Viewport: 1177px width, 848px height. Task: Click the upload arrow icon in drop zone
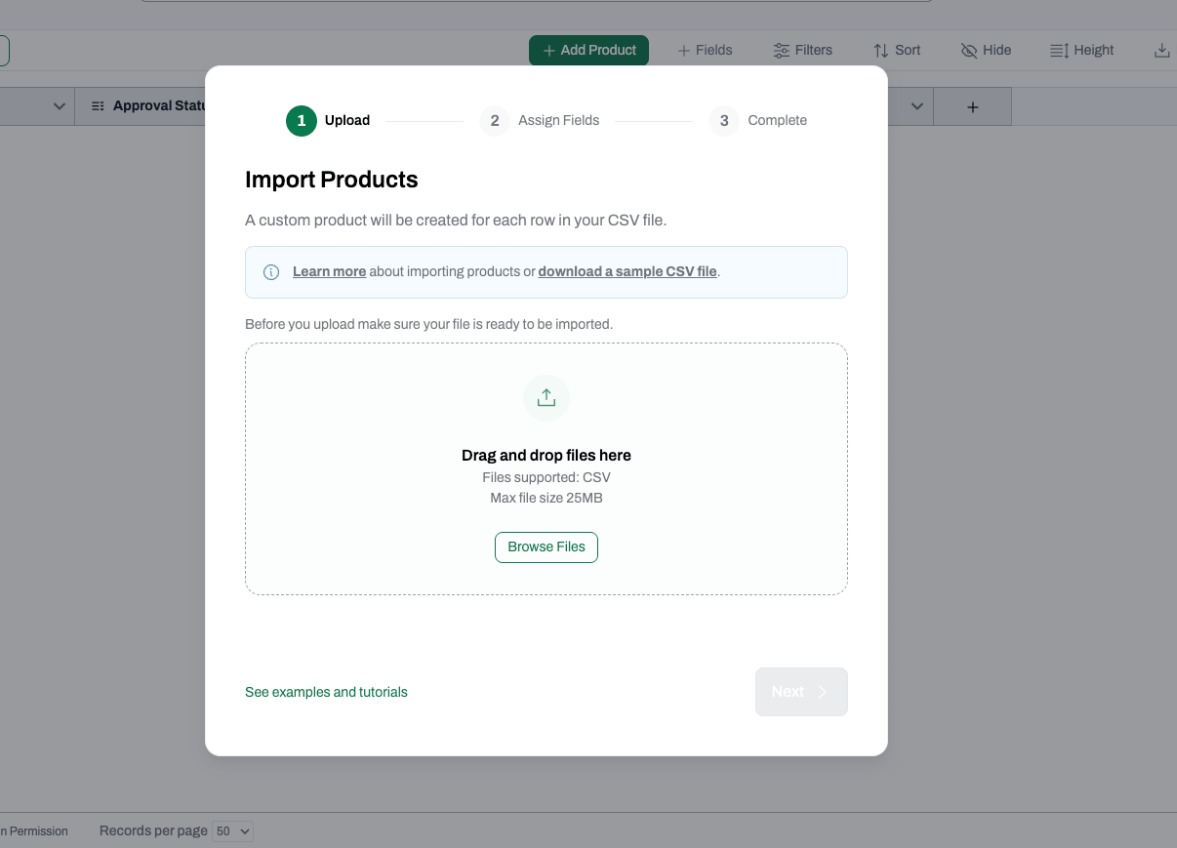(x=546, y=398)
